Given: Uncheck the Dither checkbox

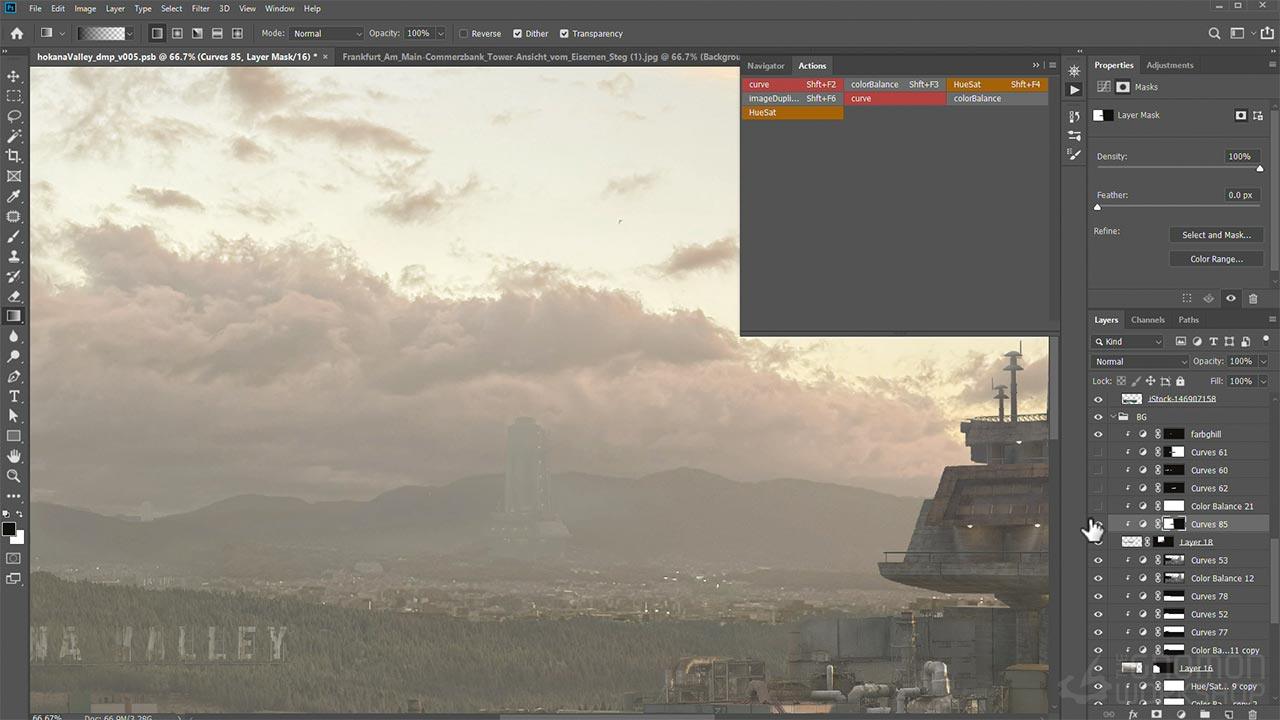Looking at the screenshot, I should (x=517, y=34).
